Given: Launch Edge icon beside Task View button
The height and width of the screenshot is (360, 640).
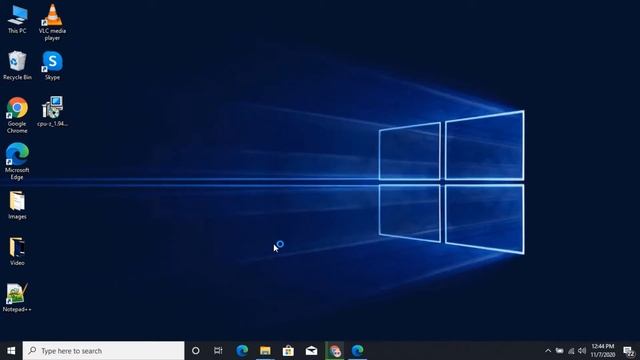Looking at the screenshot, I should tap(242, 351).
